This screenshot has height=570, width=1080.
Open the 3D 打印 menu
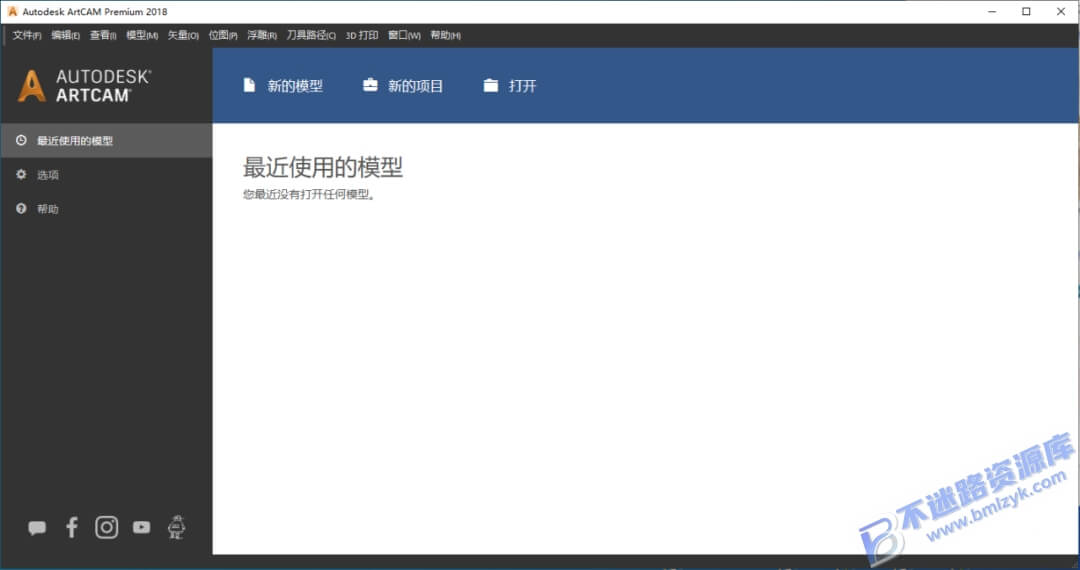[x=362, y=35]
